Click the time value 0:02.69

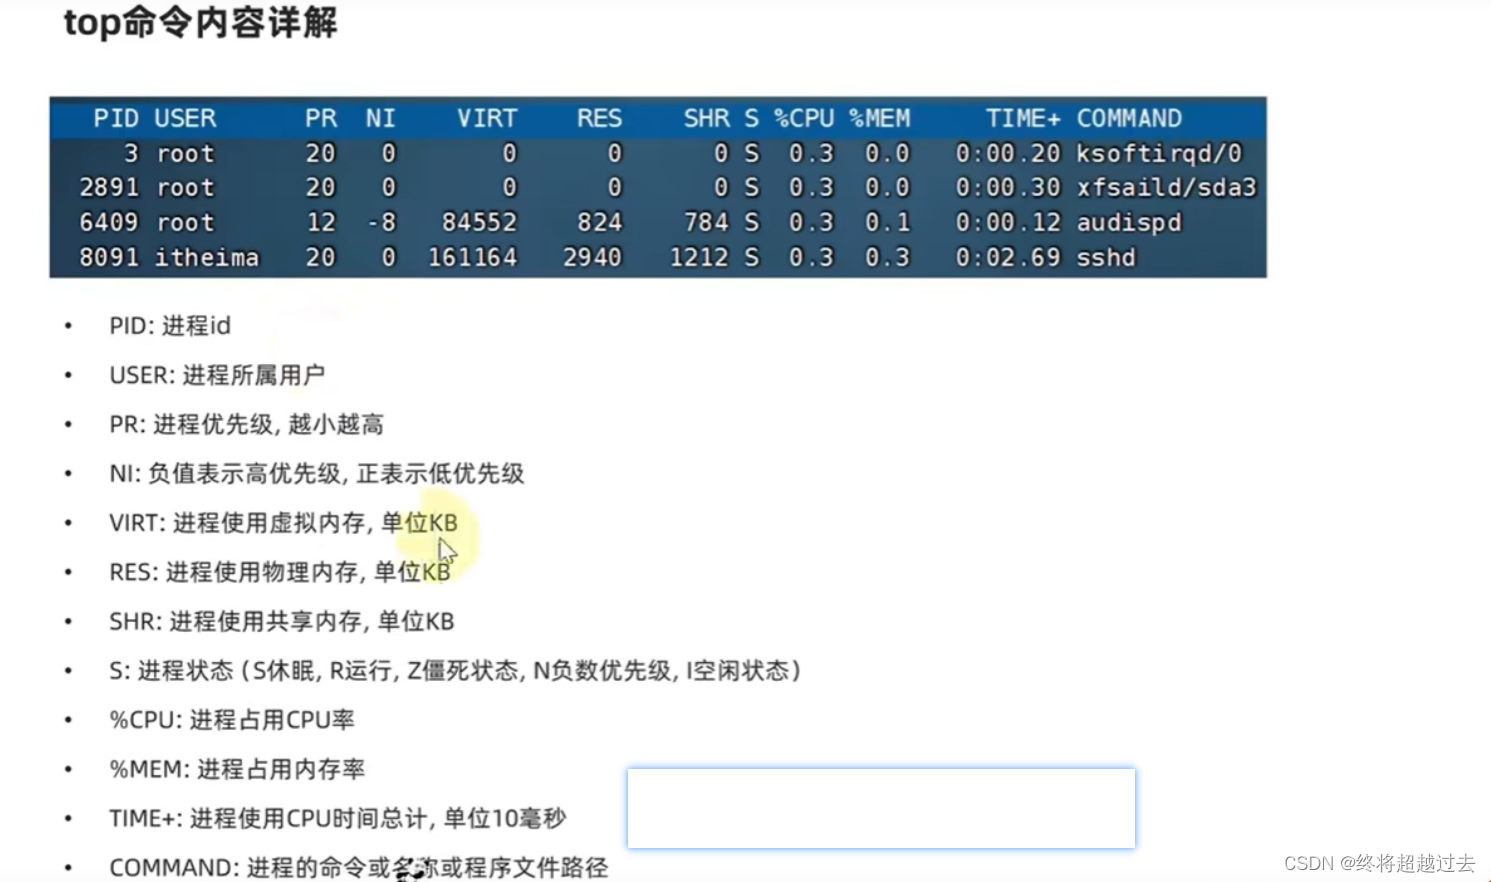tap(1008, 257)
